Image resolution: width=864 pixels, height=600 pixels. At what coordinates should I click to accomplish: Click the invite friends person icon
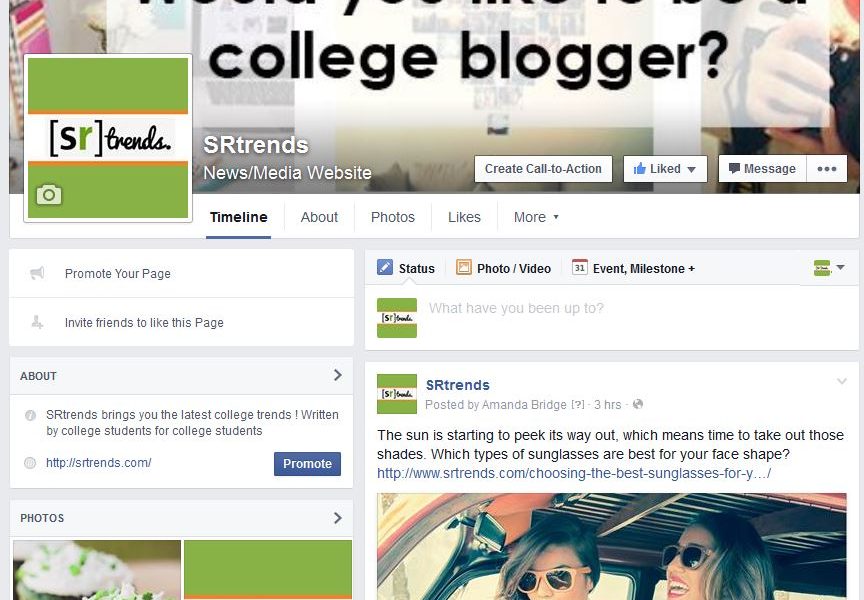(x=37, y=322)
